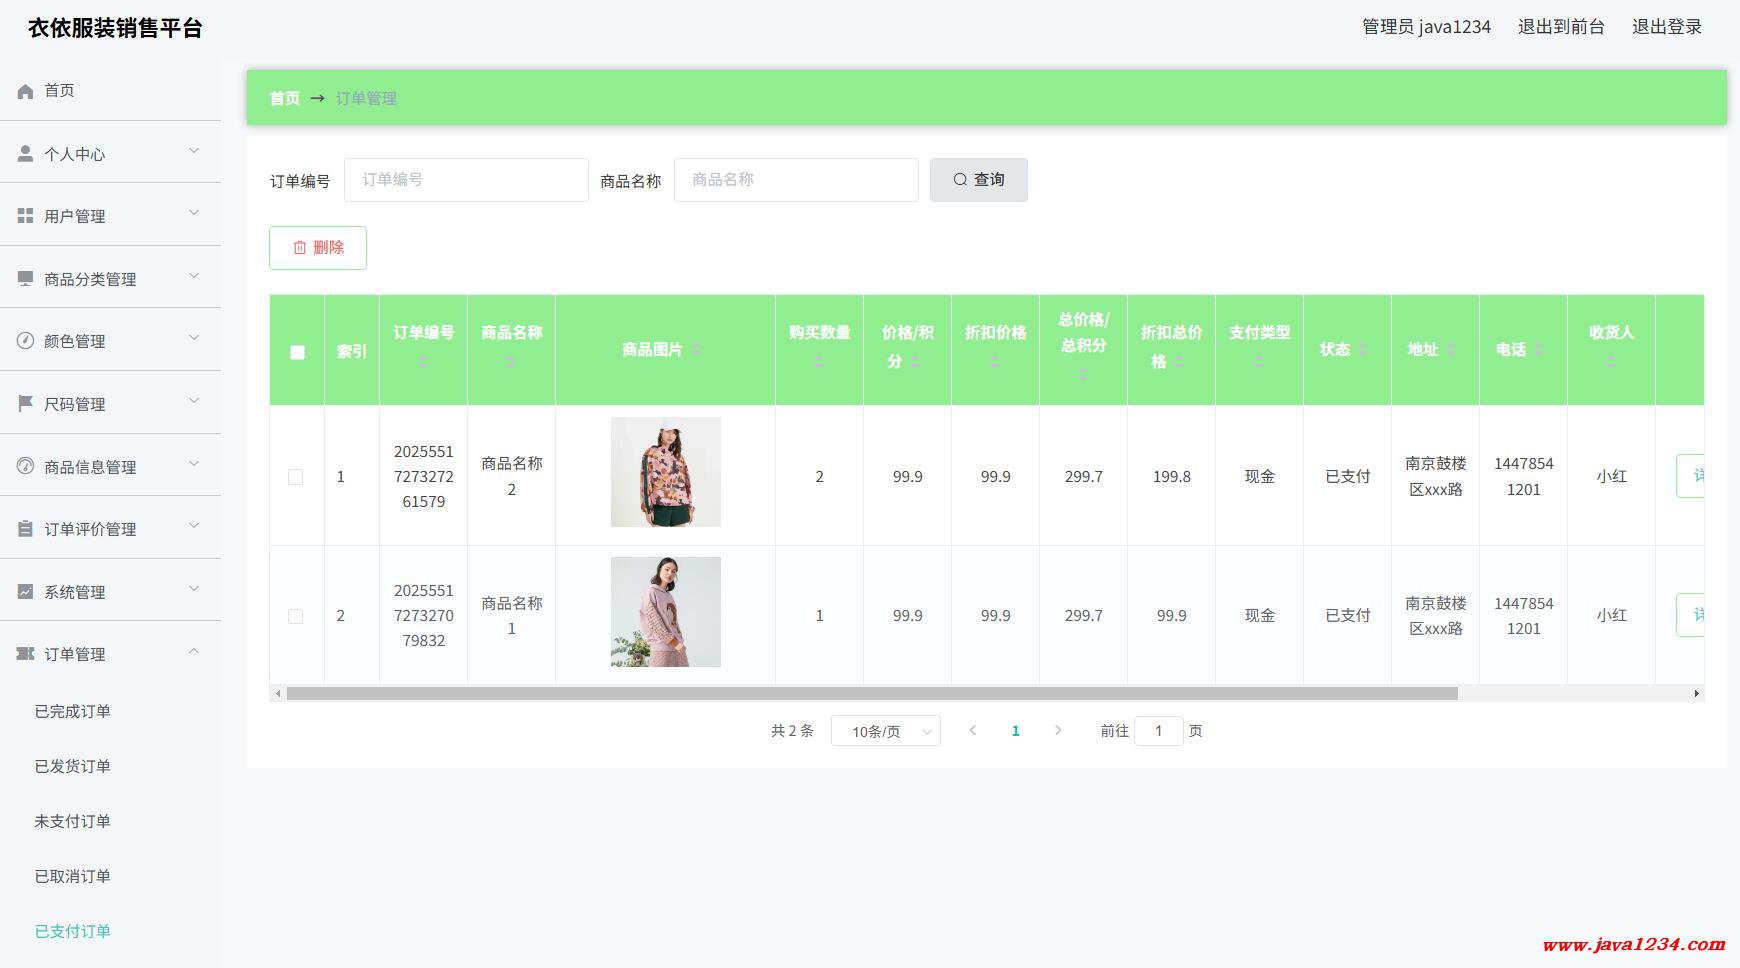
Task: Open the 10条/页 page size dropdown
Action: click(885, 731)
